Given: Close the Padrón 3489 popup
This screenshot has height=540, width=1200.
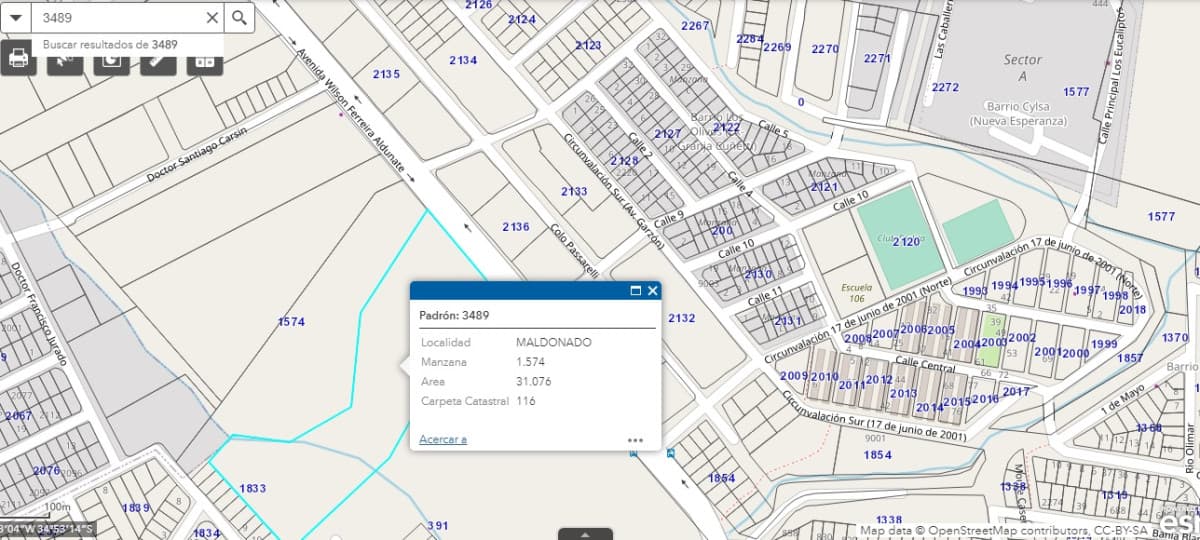Looking at the screenshot, I should (653, 290).
